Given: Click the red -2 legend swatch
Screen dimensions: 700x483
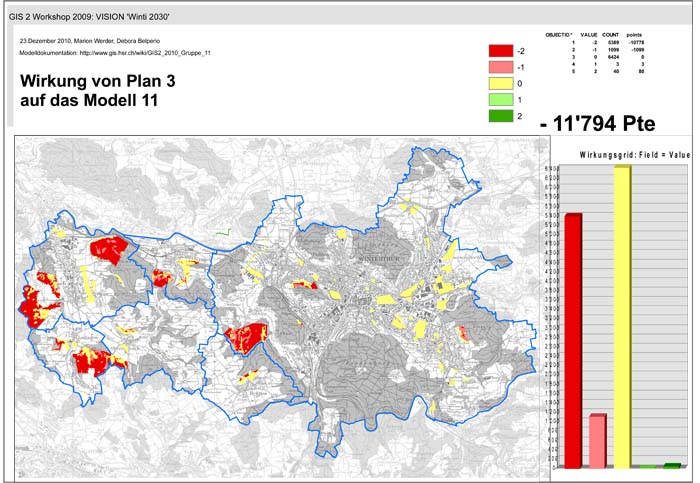Looking at the screenshot, I should tap(499, 50).
